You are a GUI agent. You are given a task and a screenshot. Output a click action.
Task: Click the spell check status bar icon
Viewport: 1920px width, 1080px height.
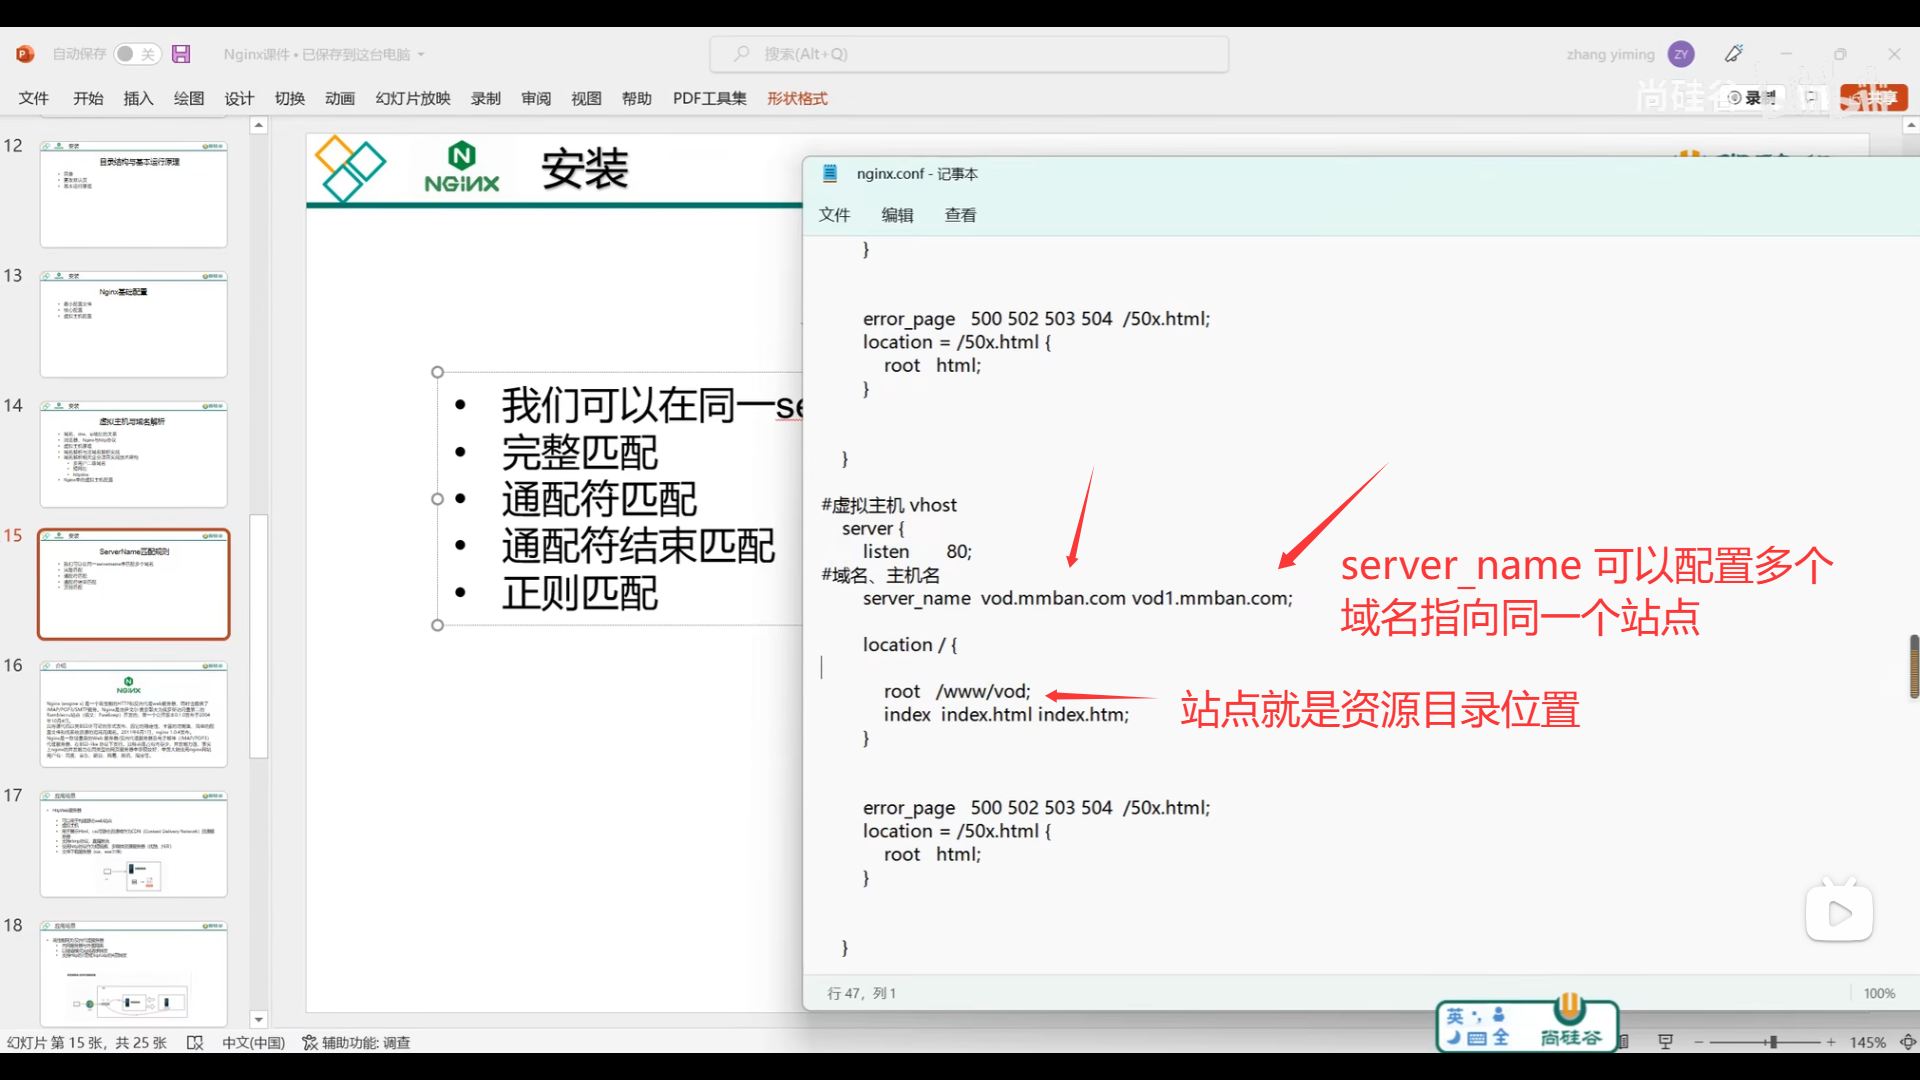pos(195,1042)
